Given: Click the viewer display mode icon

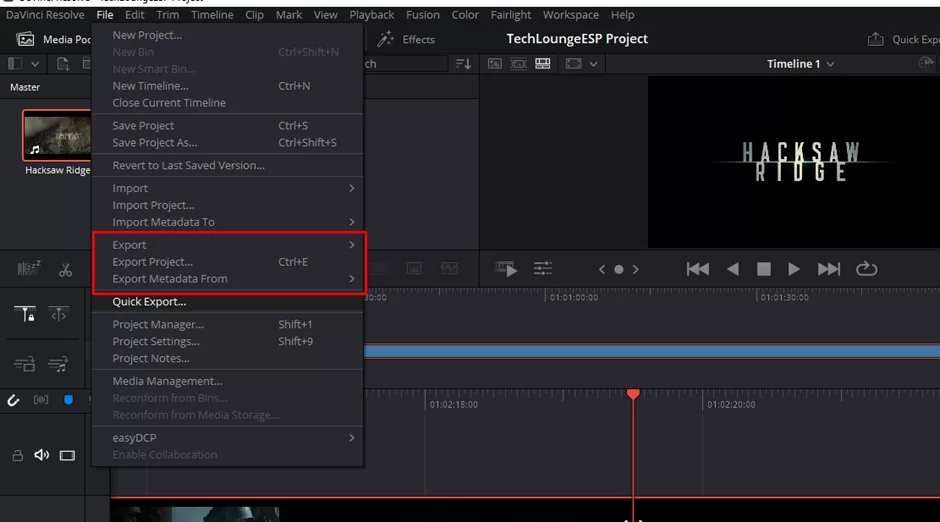Looking at the screenshot, I should coord(573,64).
